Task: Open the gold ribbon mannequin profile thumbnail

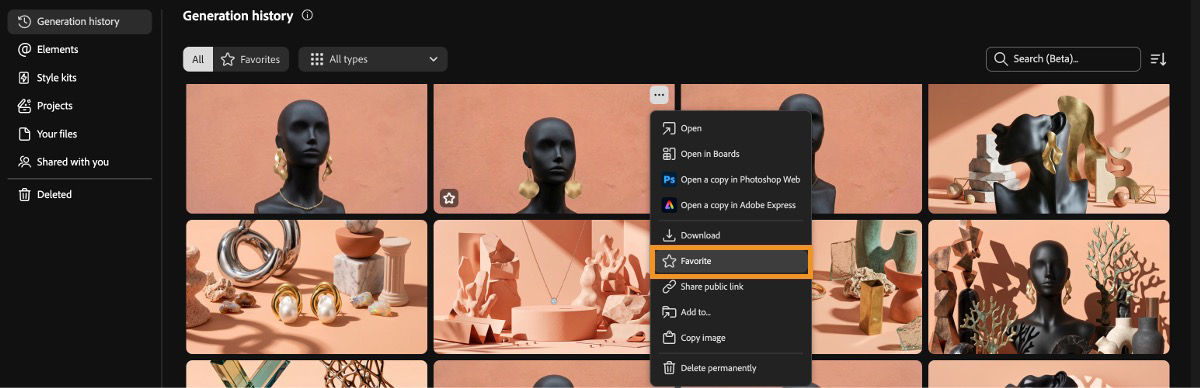Action: tap(1048, 148)
